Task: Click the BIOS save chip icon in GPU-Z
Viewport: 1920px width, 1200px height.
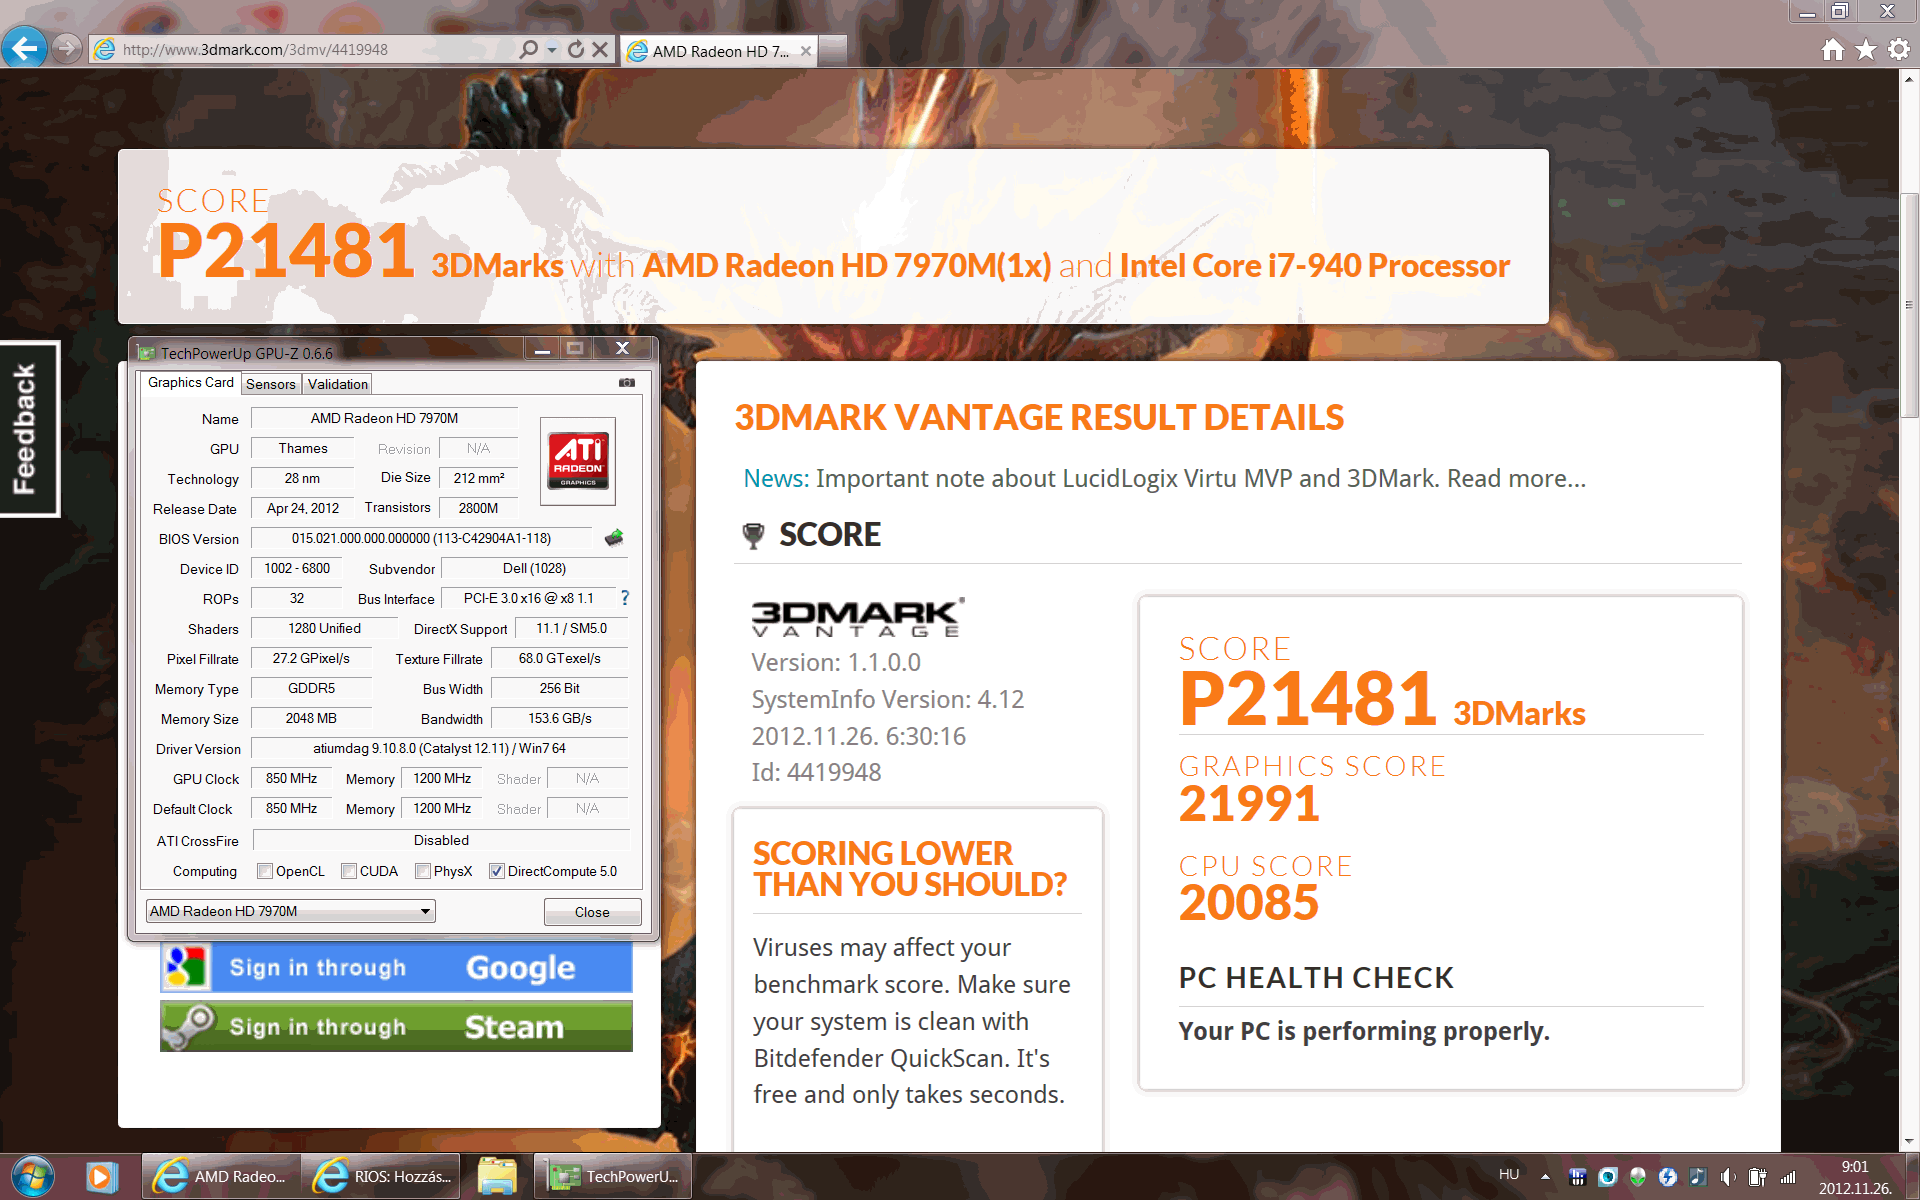Action: (614, 538)
